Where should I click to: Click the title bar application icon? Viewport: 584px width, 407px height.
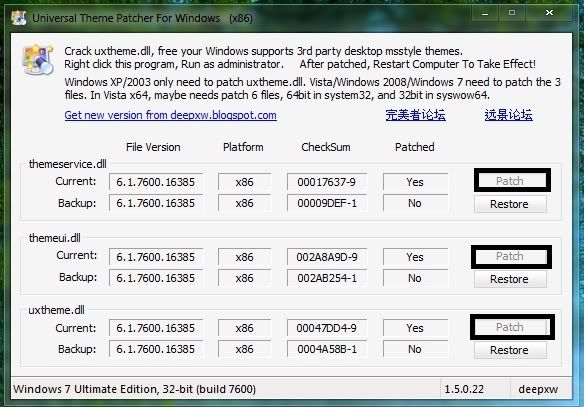(x=19, y=18)
